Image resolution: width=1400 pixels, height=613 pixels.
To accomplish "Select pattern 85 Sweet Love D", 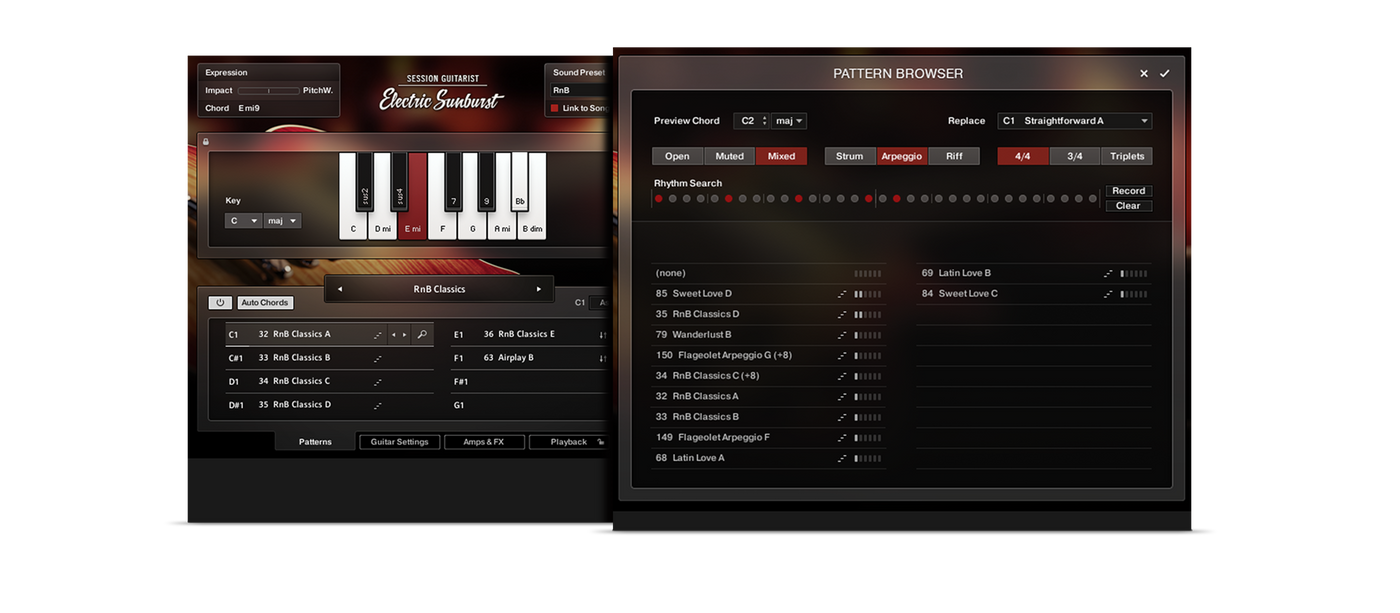I will point(768,294).
